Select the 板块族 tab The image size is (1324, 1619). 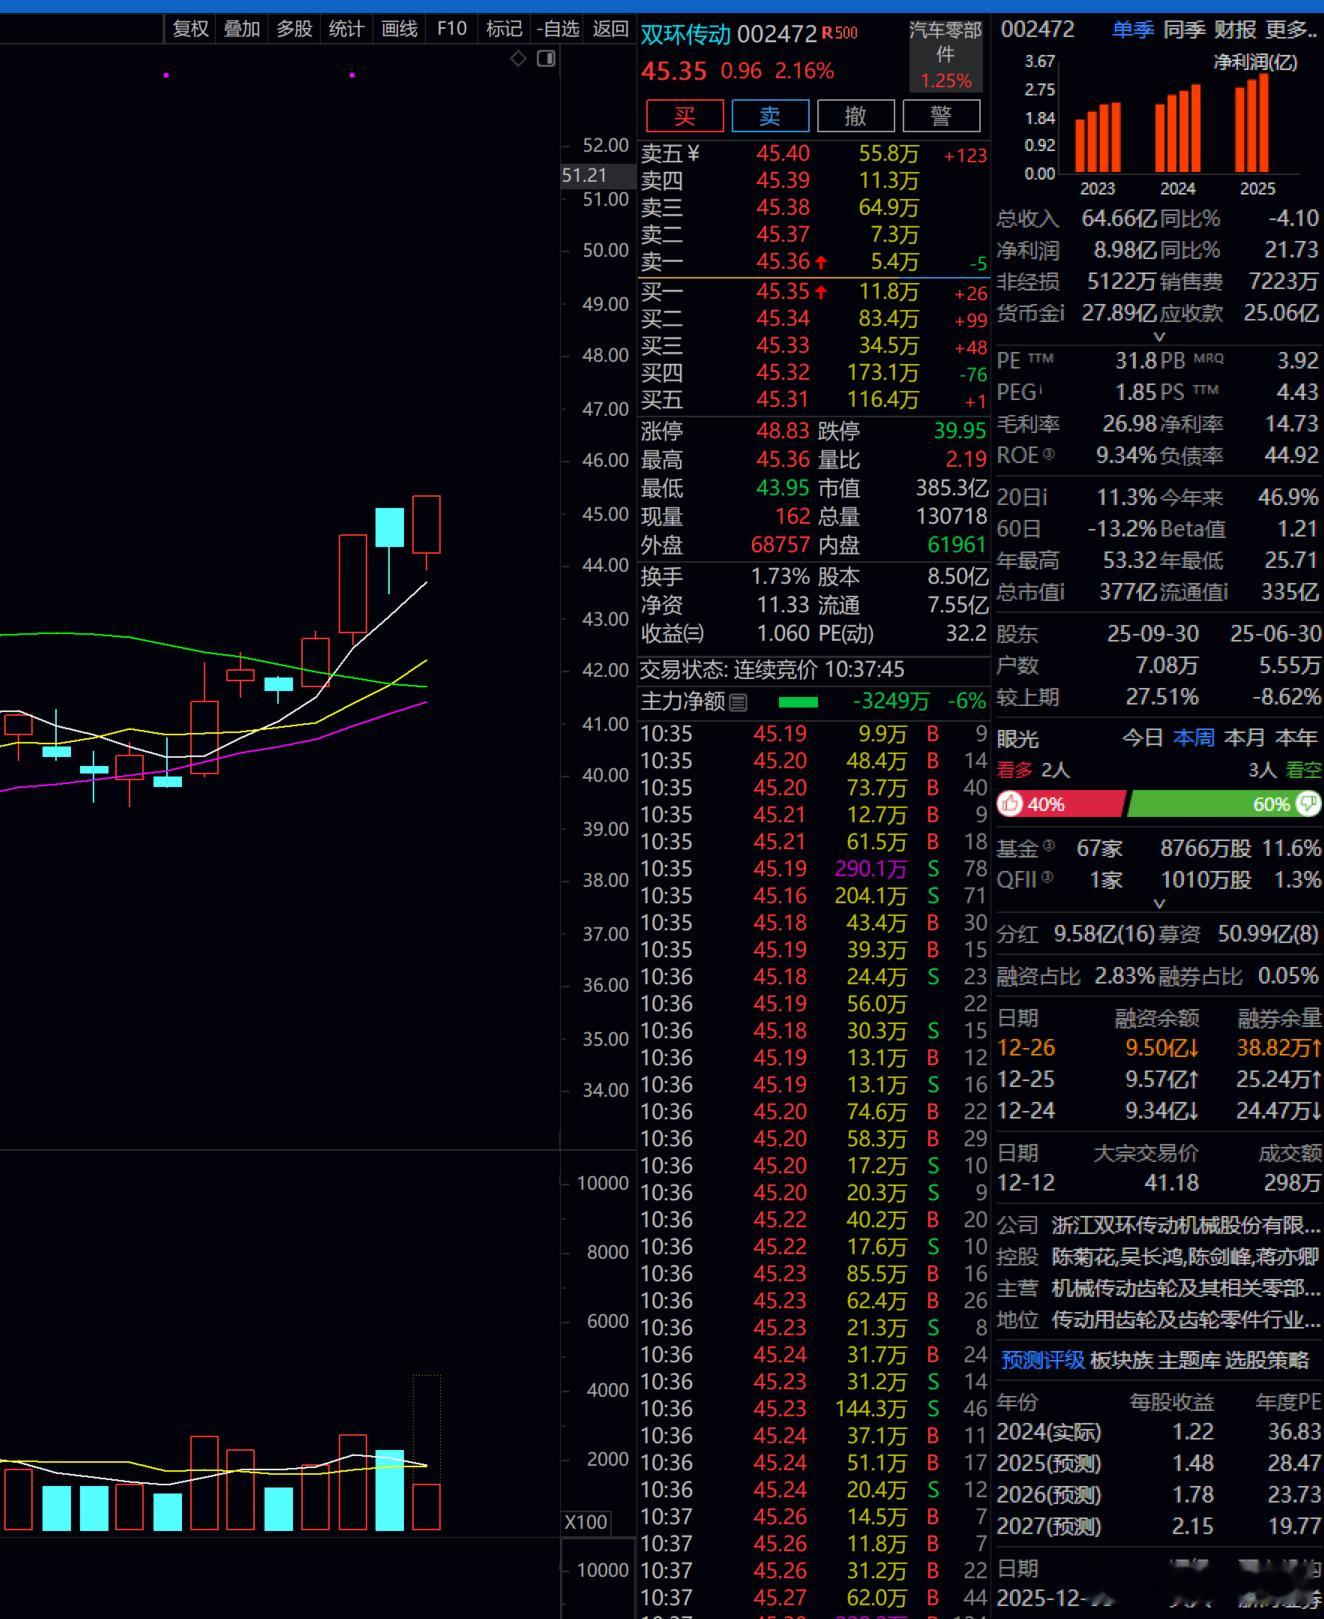(1121, 1360)
